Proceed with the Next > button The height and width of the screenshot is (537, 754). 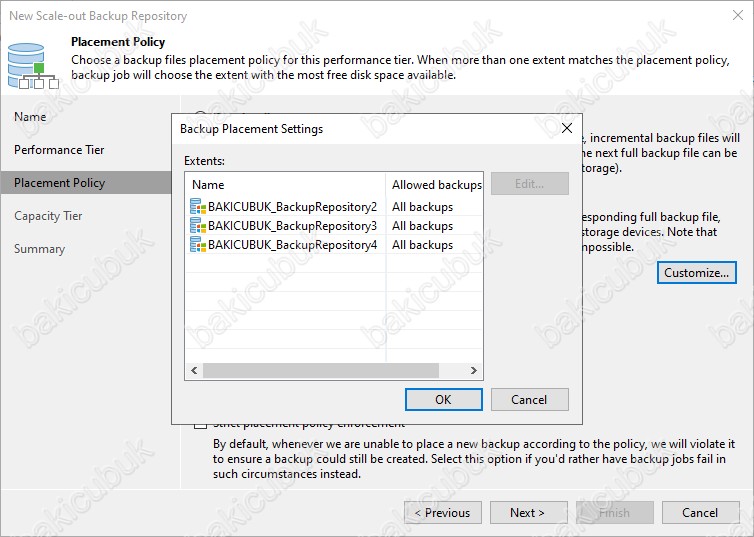tap(528, 512)
